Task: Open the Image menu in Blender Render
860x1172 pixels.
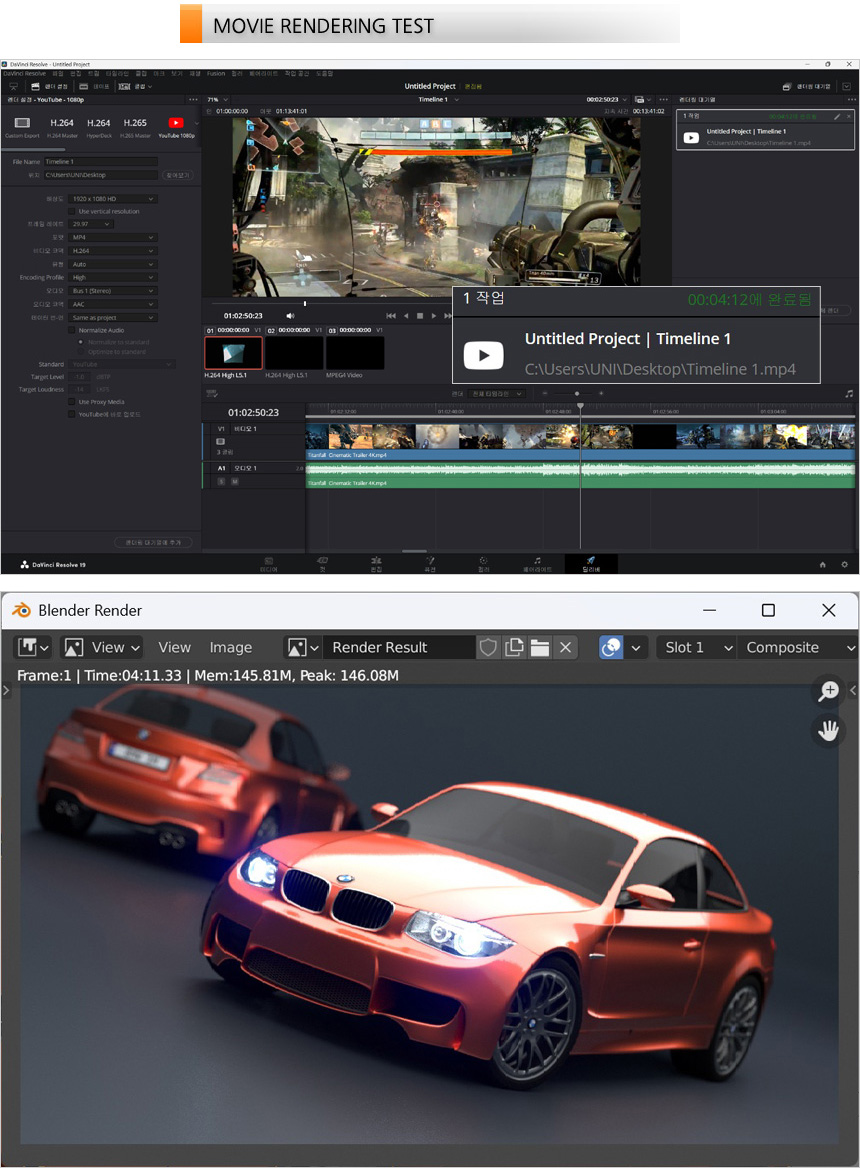Action: click(230, 648)
